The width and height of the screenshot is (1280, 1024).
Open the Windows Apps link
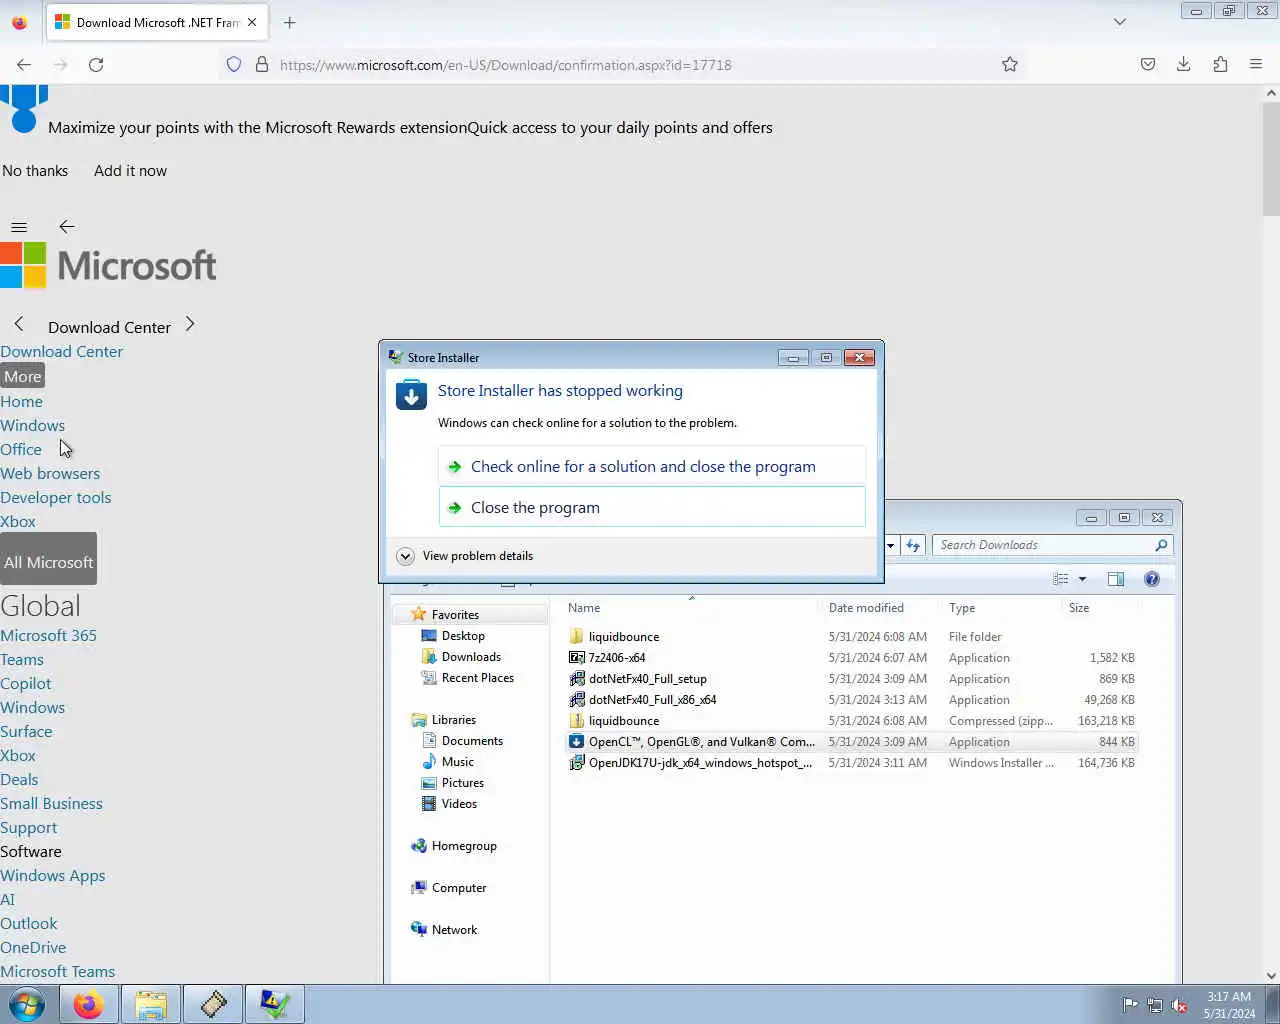click(x=53, y=875)
